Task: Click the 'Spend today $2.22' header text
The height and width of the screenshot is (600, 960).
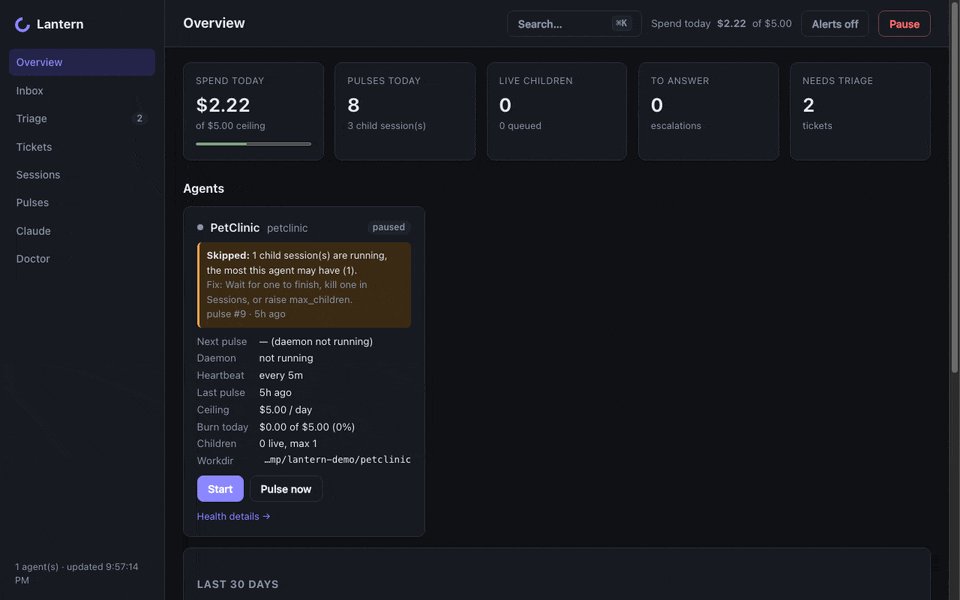Action: [699, 23]
